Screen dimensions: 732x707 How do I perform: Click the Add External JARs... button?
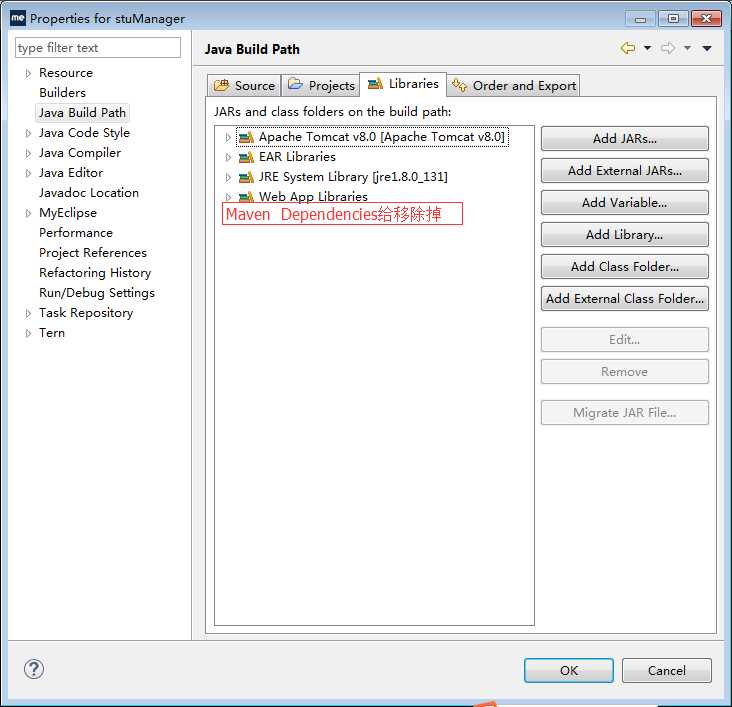[625, 170]
